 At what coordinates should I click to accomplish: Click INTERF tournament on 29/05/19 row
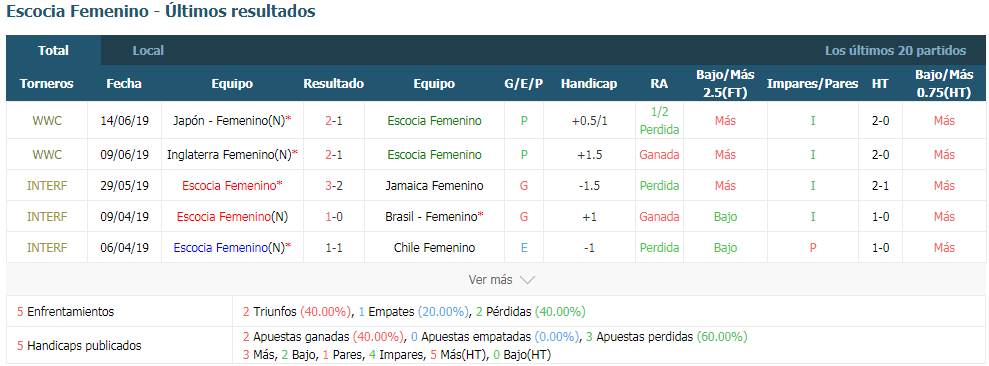[x=47, y=186]
